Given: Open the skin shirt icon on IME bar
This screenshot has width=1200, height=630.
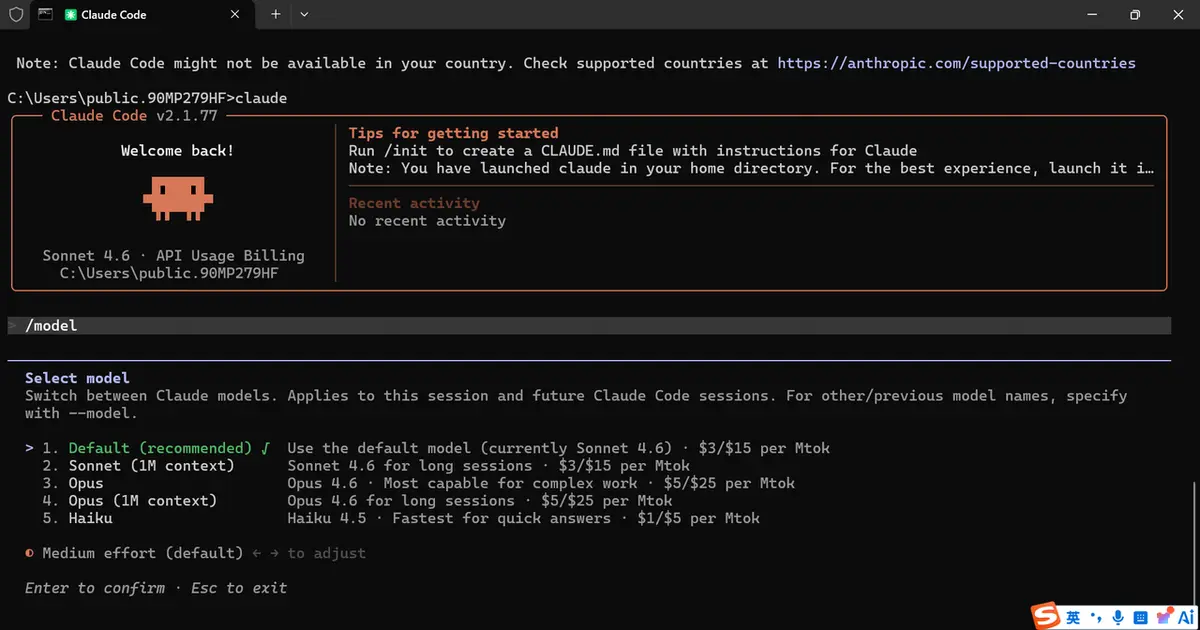Looking at the screenshot, I should 1163,618.
